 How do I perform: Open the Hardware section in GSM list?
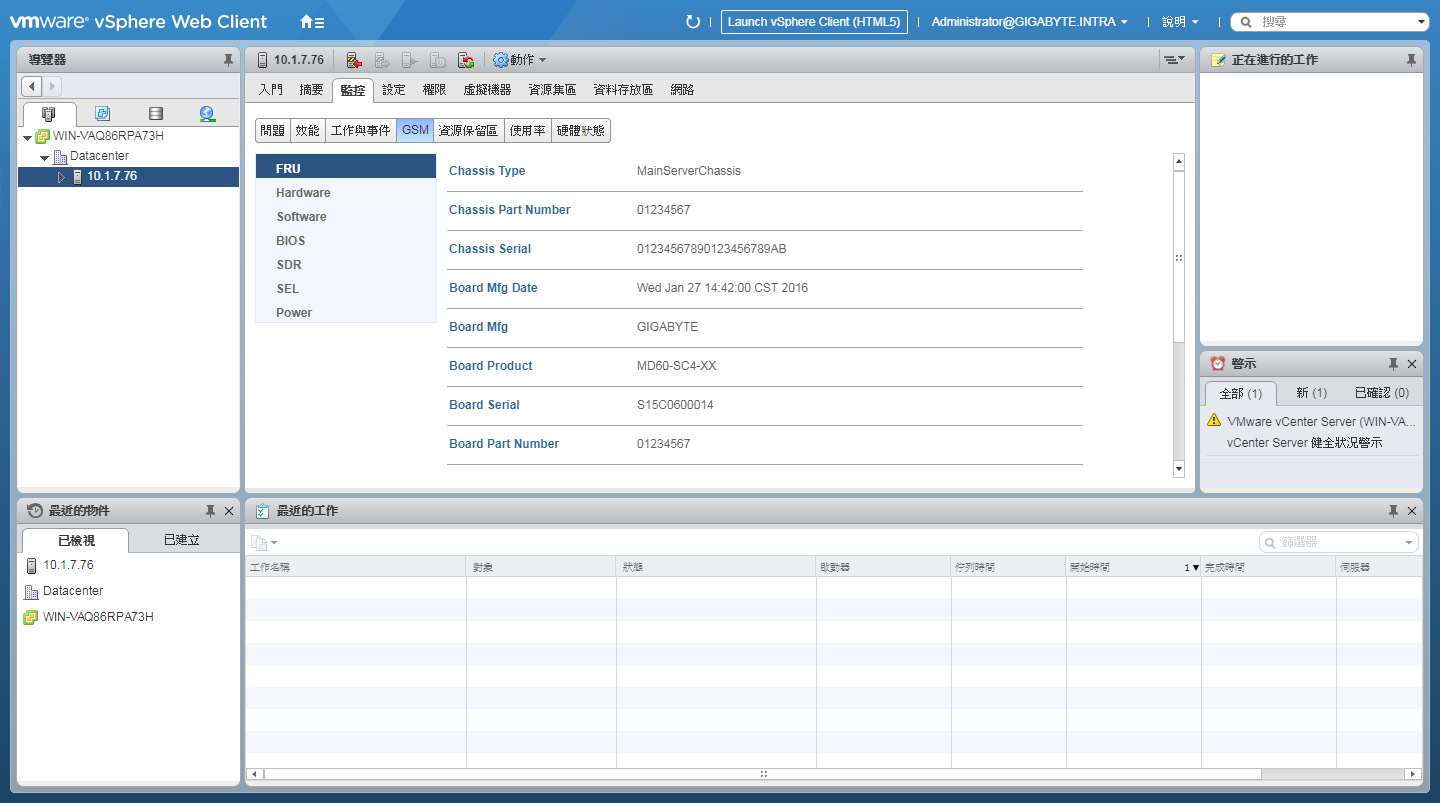pyautogui.click(x=345, y=193)
